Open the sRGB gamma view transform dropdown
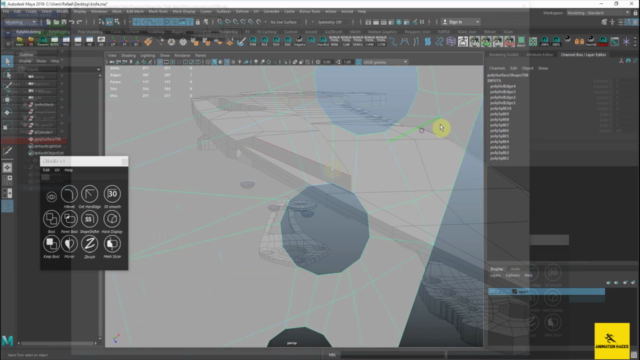 click(x=385, y=62)
